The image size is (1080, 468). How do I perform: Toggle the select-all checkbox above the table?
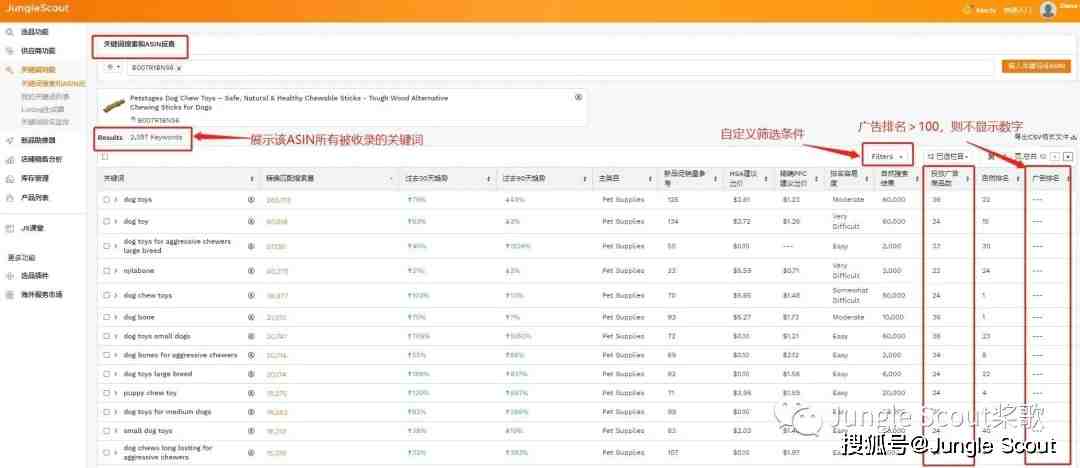[105, 157]
